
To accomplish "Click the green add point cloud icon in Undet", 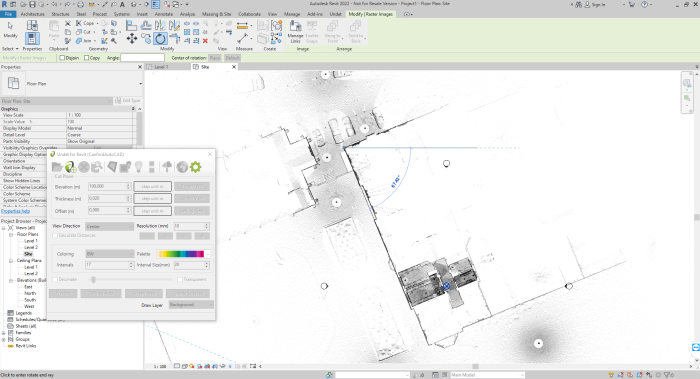I will pos(70,167).
